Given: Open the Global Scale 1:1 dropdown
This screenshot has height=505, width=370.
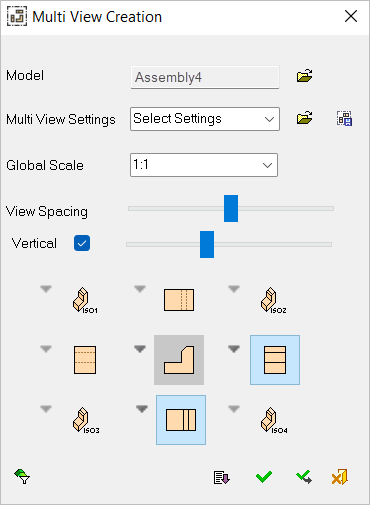Looking at the screenshot, I should coord(204,165).
